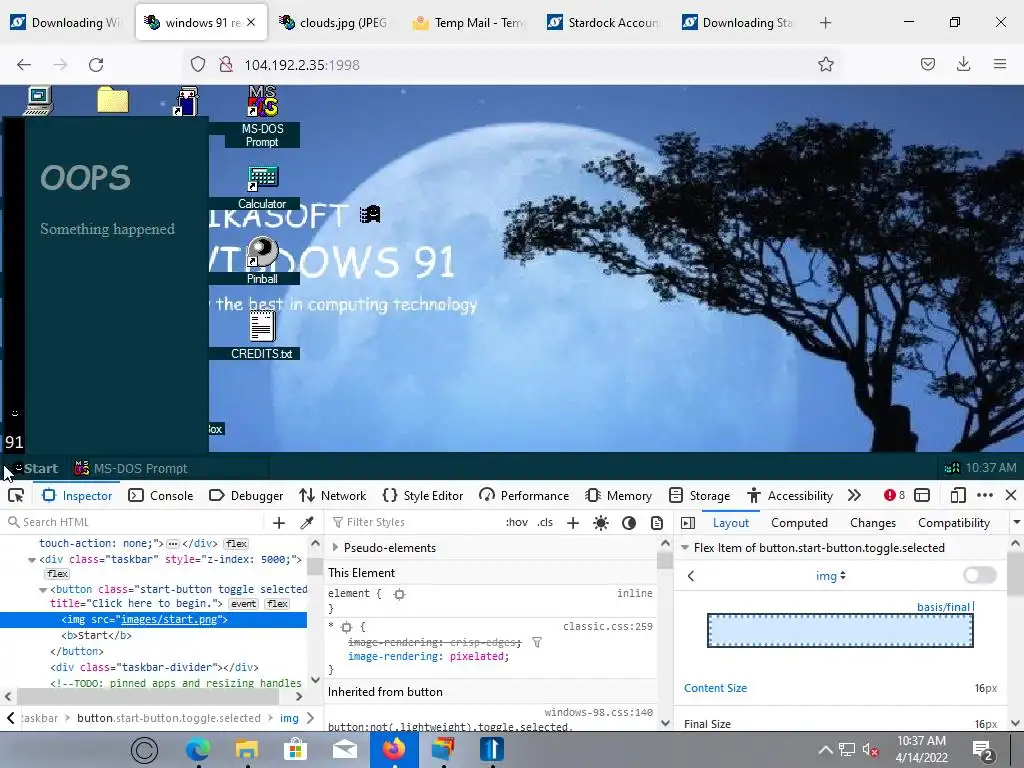This screenshot has width=1024, height=768.
Task: Toggle Responsive Design Mode icon
Action: tap(957, 496)
